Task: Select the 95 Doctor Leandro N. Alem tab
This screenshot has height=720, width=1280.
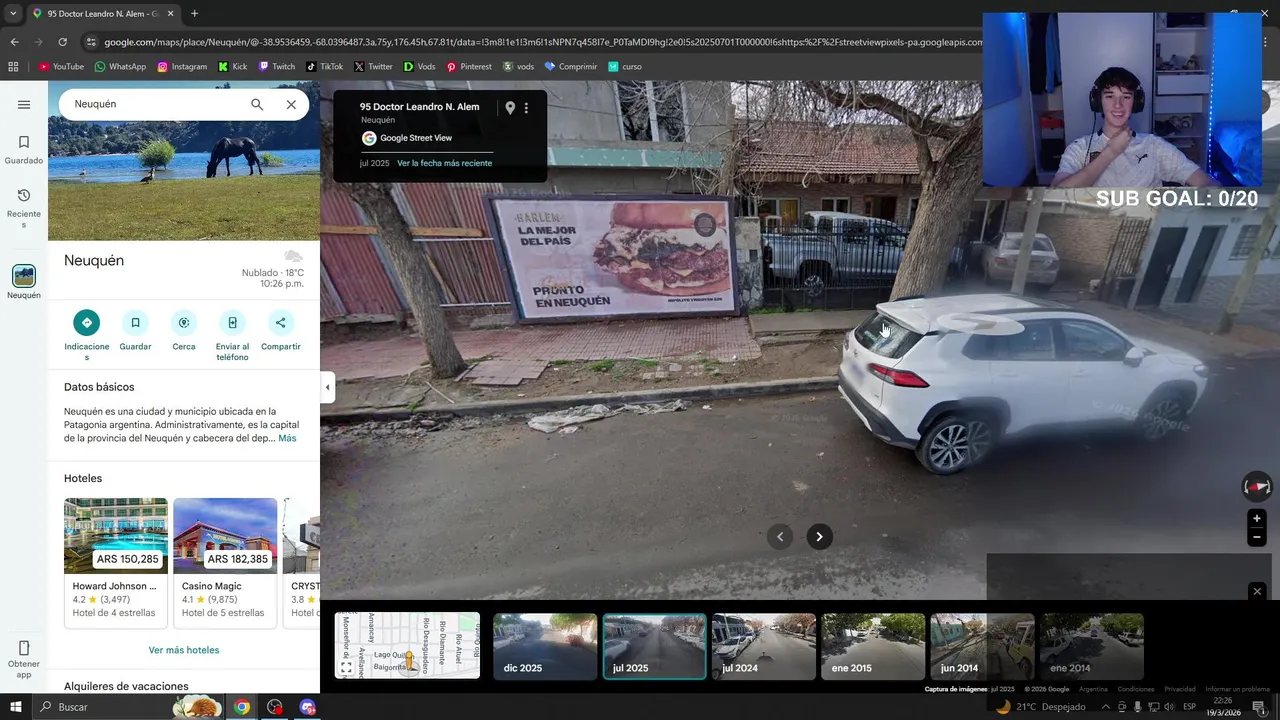Action: pyautogui.click(x=102, y=14)
